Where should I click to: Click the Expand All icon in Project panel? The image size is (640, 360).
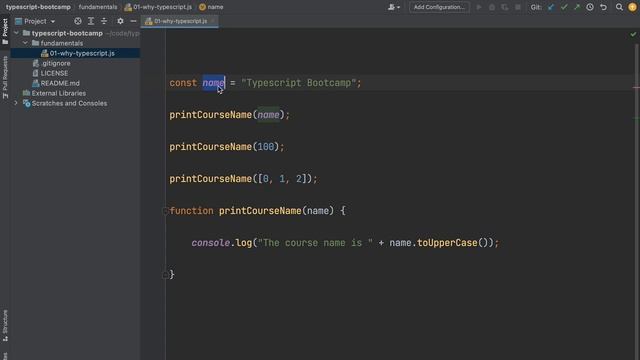pos(91,21)
